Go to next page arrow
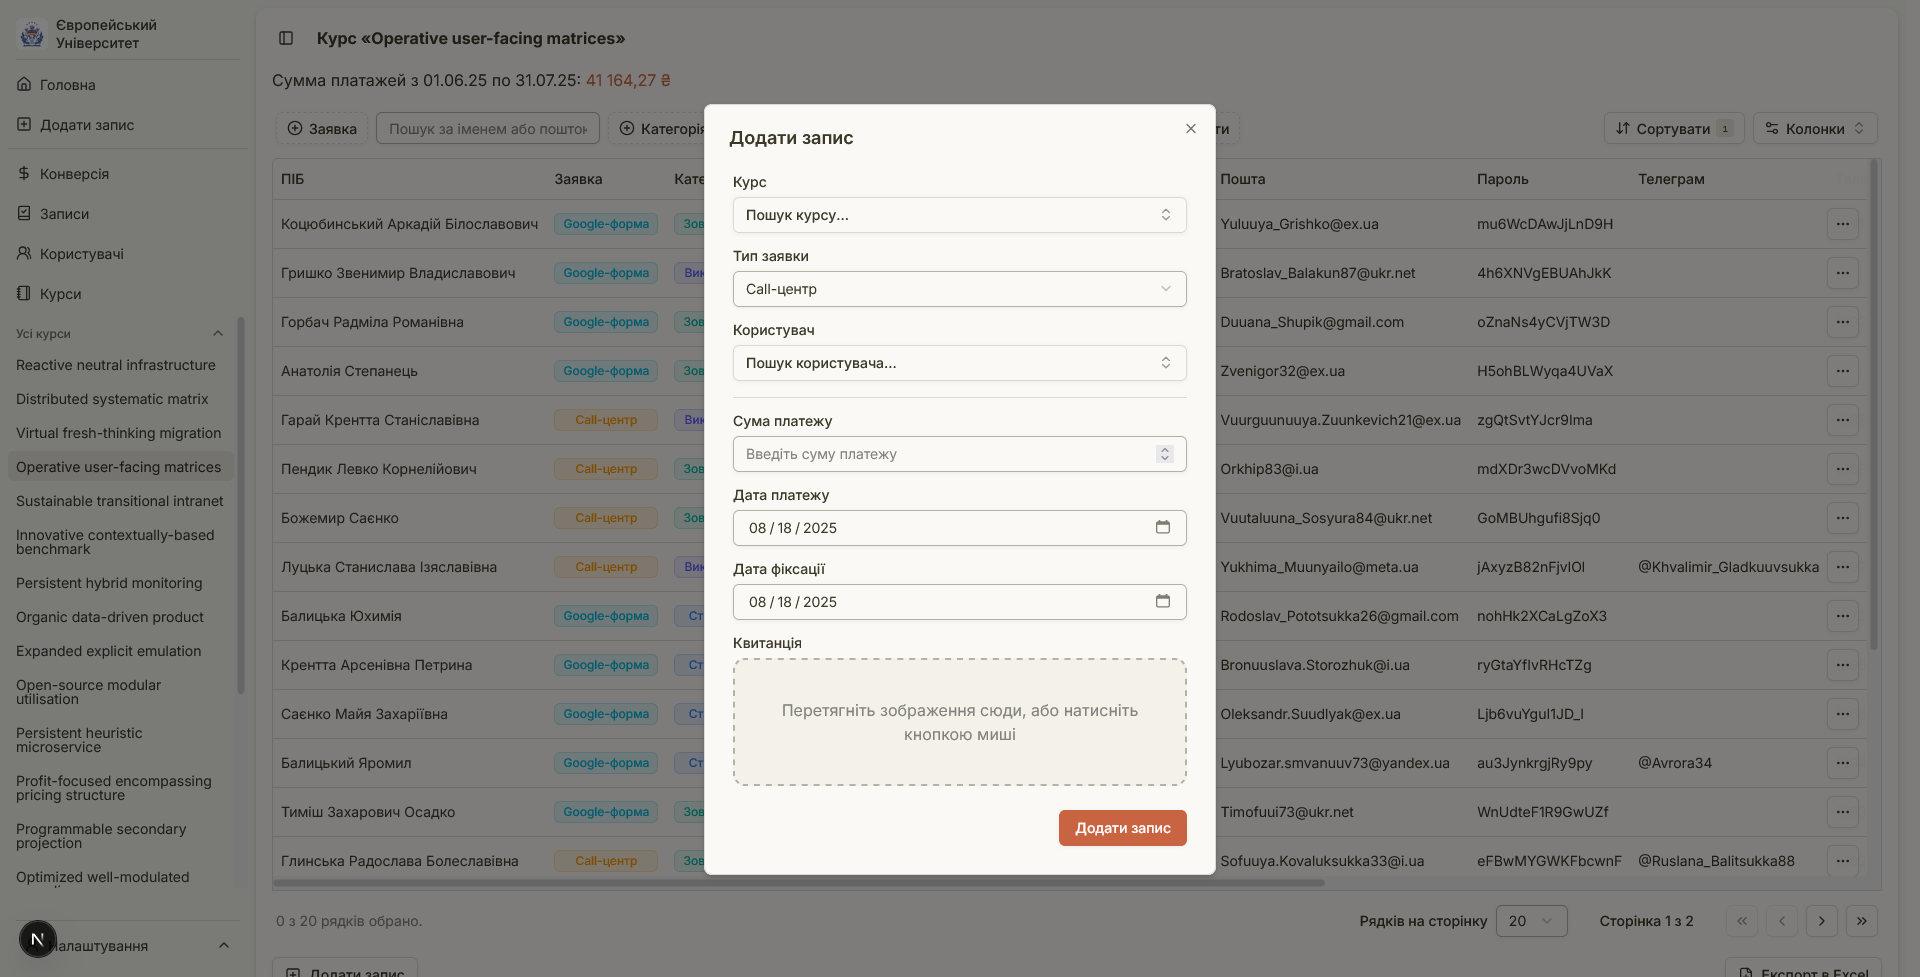This screenshot has height=977, width=1920. [1821, 921]
